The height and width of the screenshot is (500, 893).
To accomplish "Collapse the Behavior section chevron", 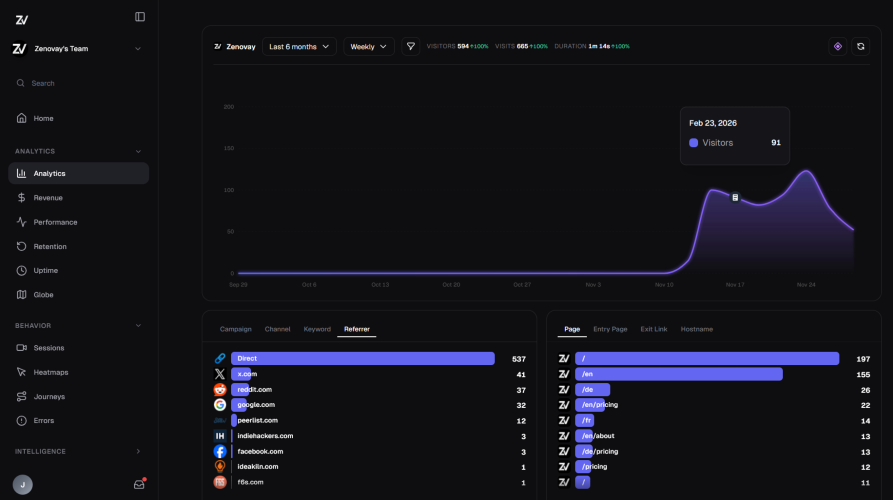I will (x=138, y=325).
